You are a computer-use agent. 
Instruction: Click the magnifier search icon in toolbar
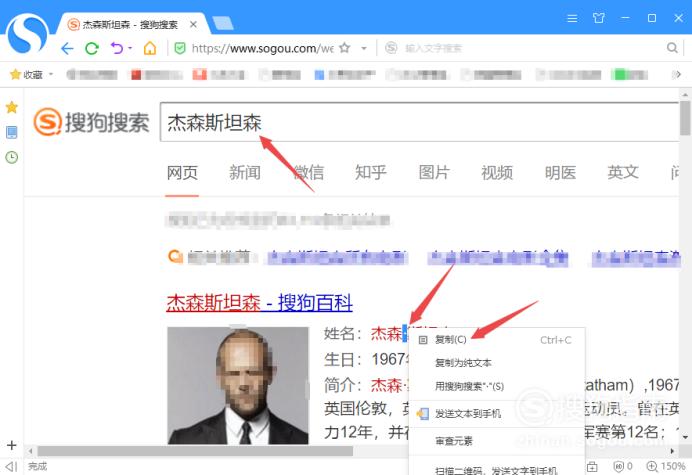point(672,48)
